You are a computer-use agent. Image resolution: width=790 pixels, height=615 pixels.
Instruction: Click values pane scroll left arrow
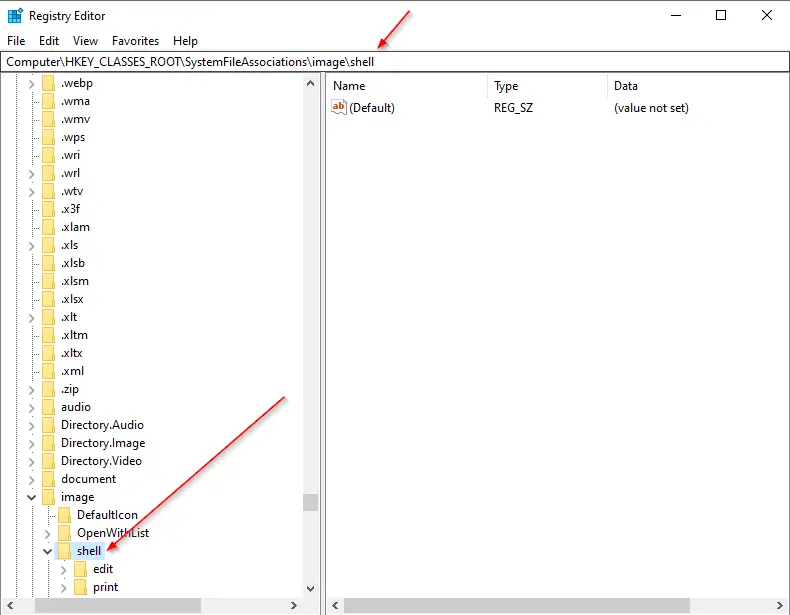pyautogui.click(x=335, y=605)
